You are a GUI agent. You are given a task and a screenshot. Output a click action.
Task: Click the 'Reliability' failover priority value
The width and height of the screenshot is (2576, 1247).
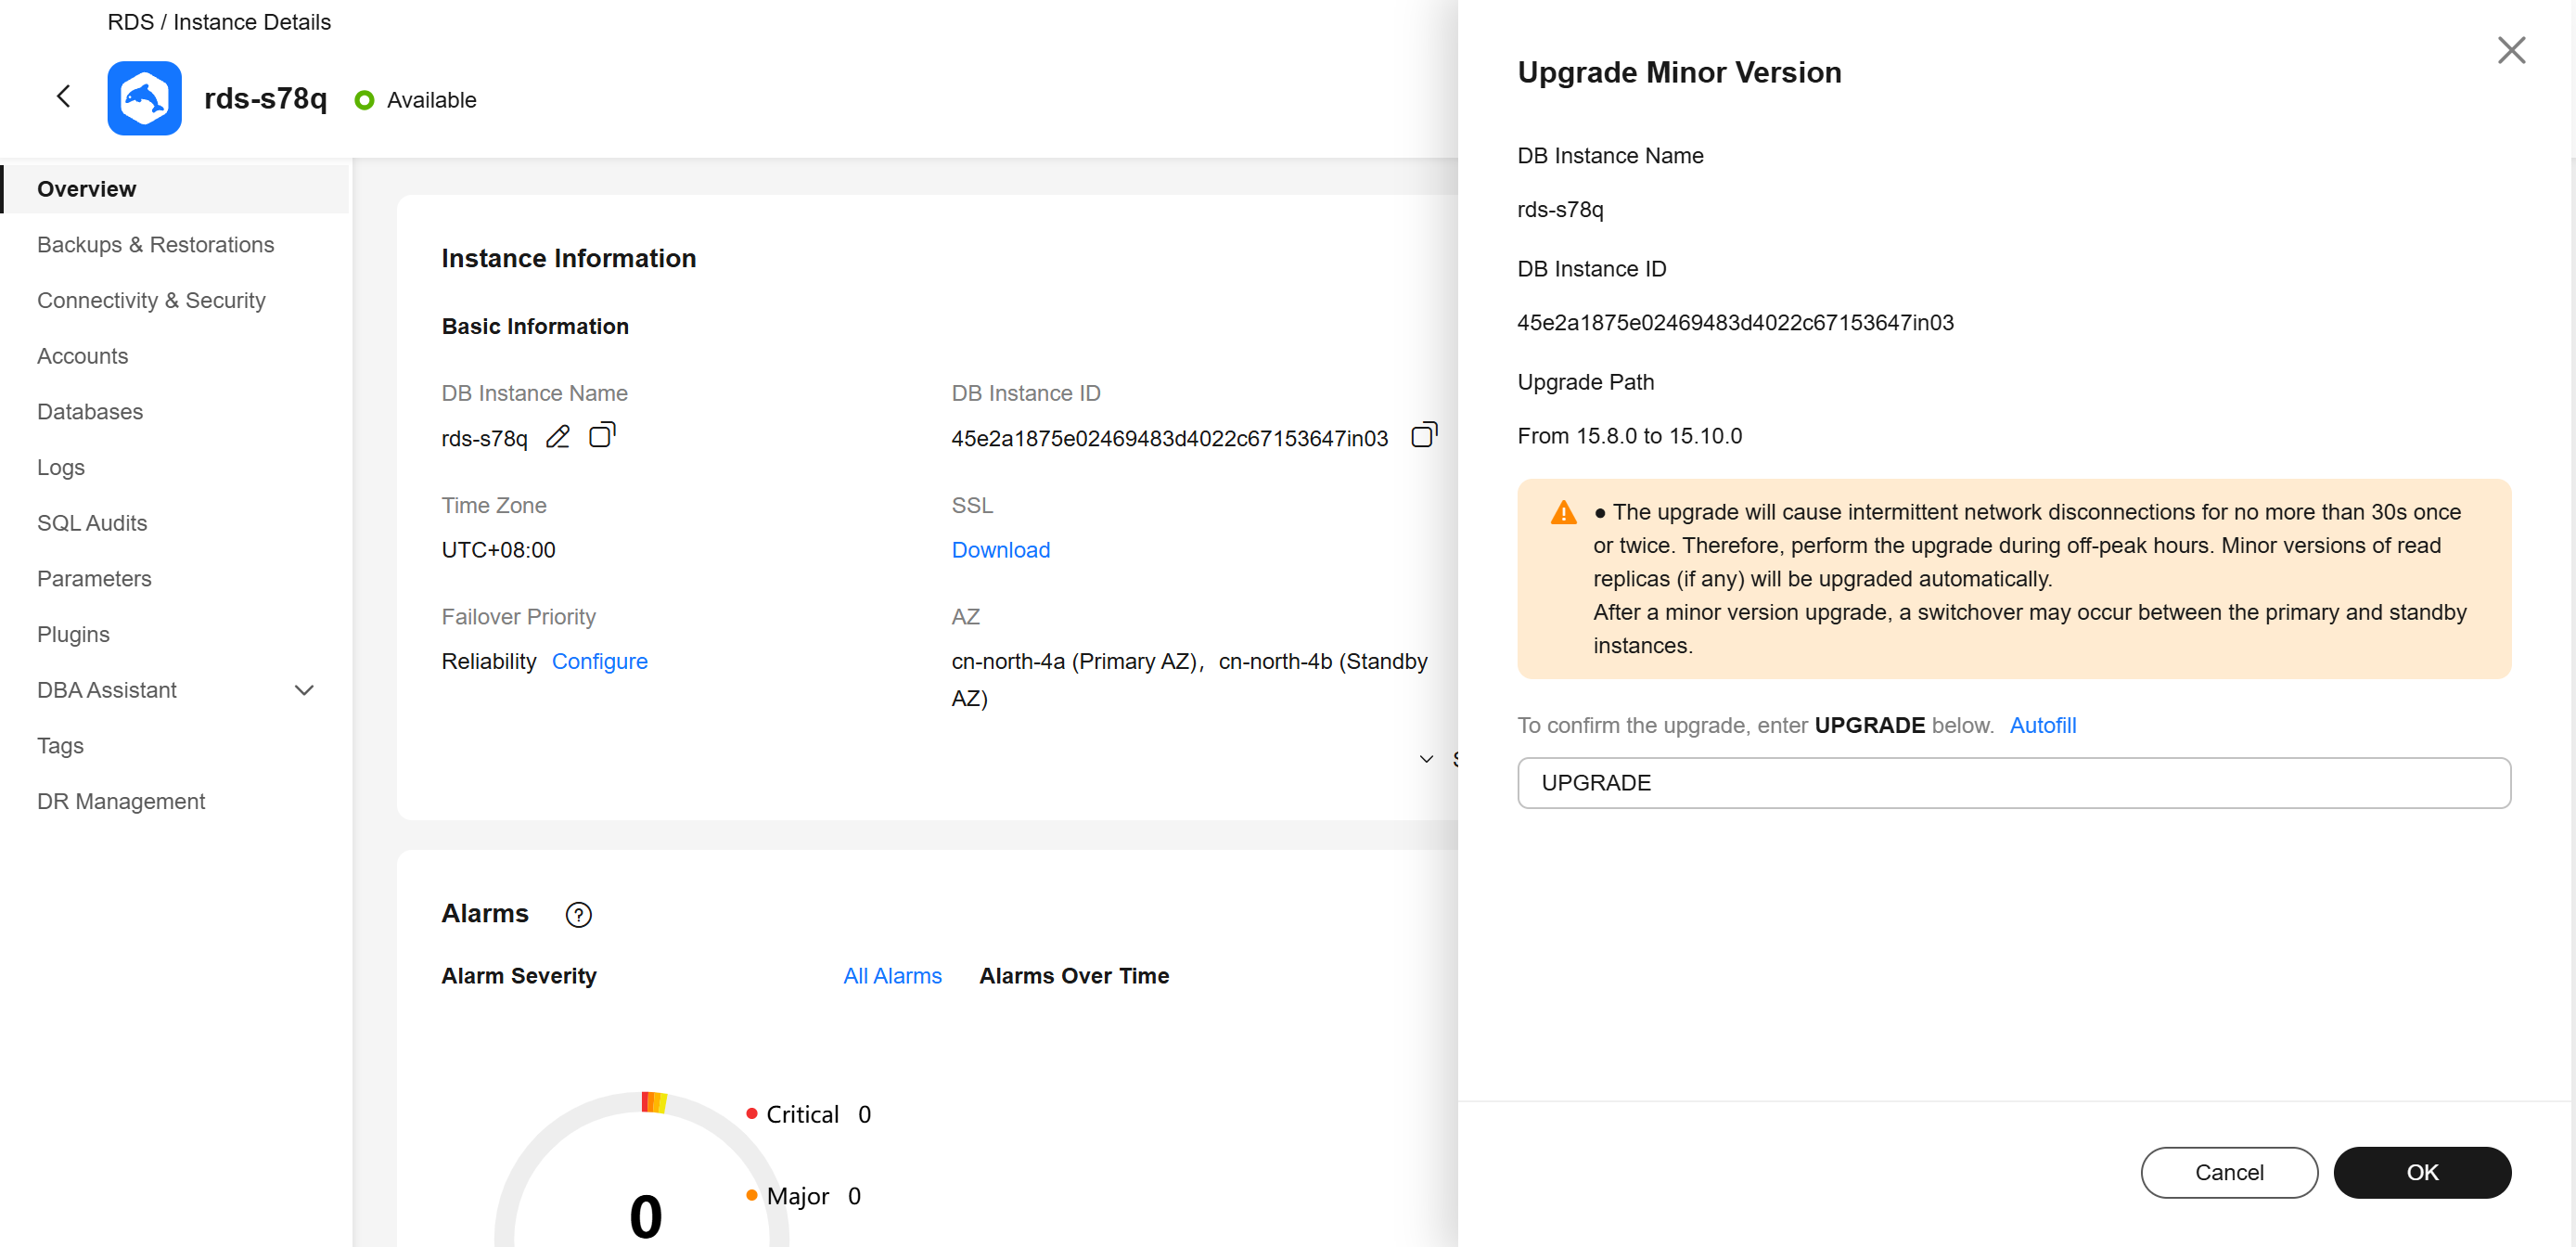point(489,661)
